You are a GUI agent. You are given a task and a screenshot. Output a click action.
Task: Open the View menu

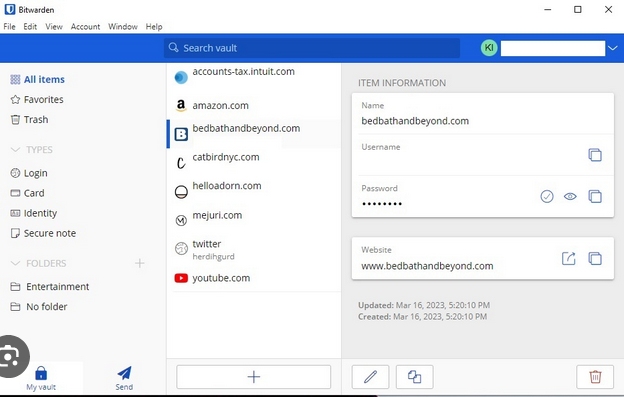(x=54, y=27)
